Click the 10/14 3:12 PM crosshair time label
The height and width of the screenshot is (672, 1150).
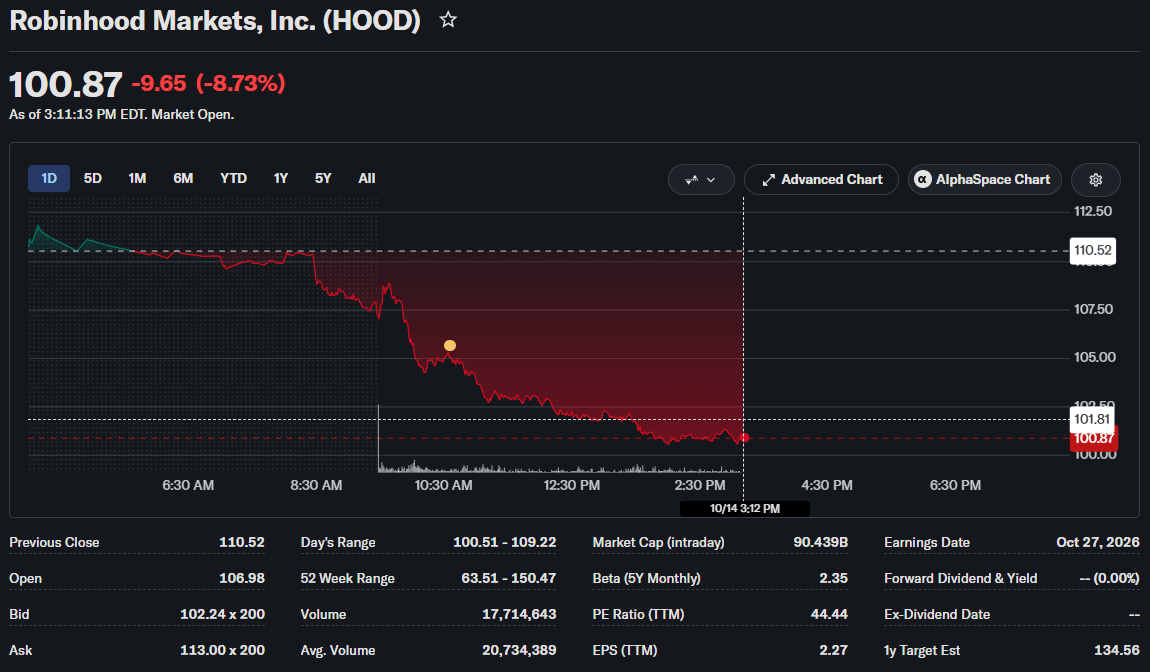744,508
